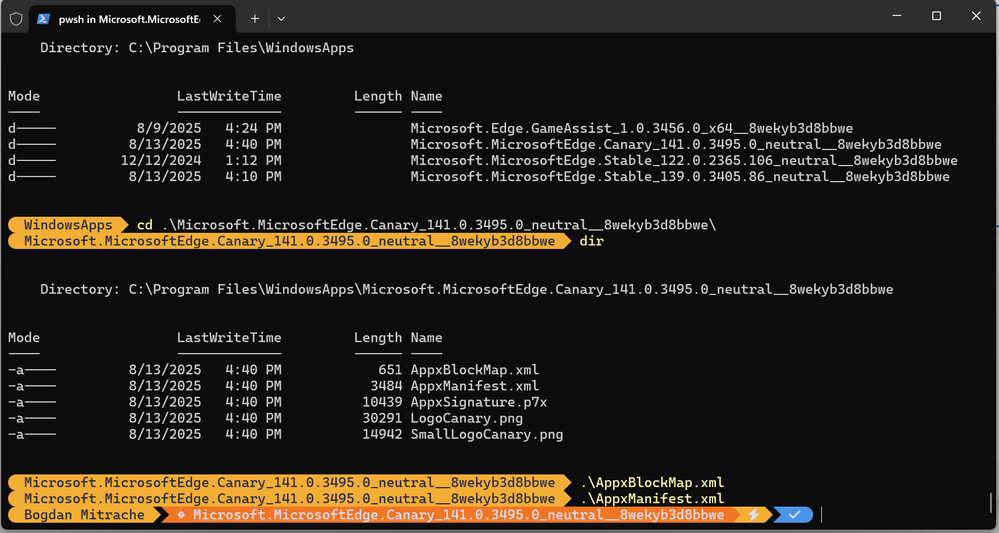Image resolution: width=999 pixels, height=533 pixels.
Task: Click the lower Length column header
Action: [x=378, y=338]
